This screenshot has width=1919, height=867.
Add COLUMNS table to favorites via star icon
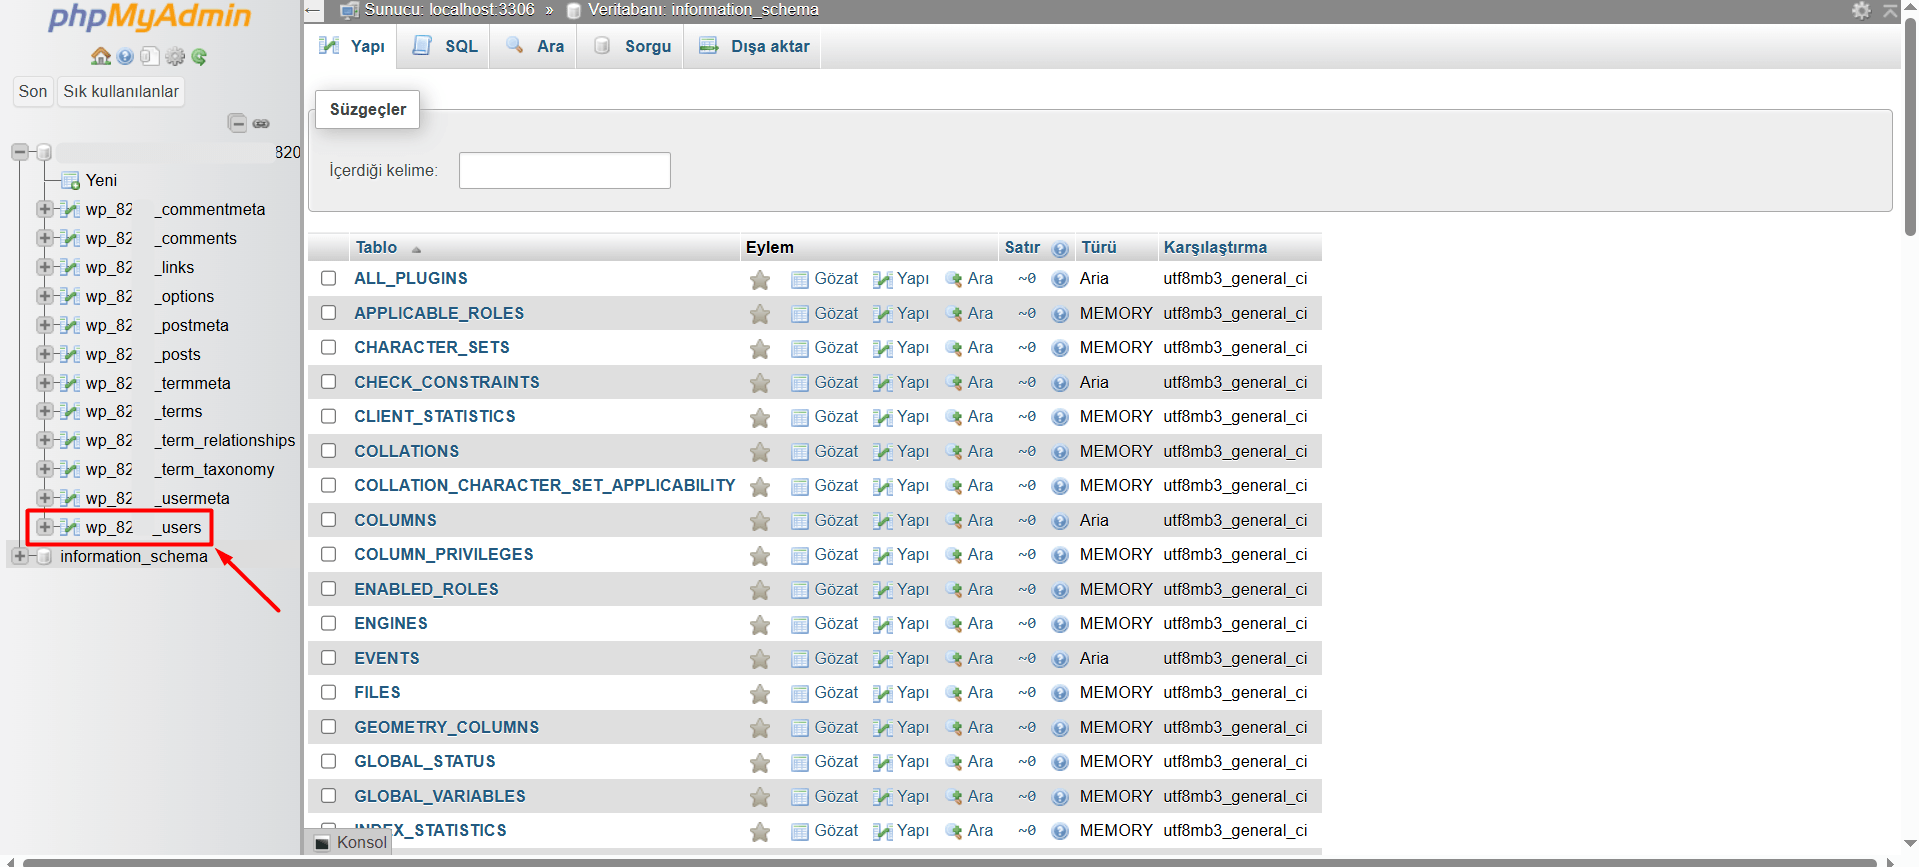click(760, 521)
